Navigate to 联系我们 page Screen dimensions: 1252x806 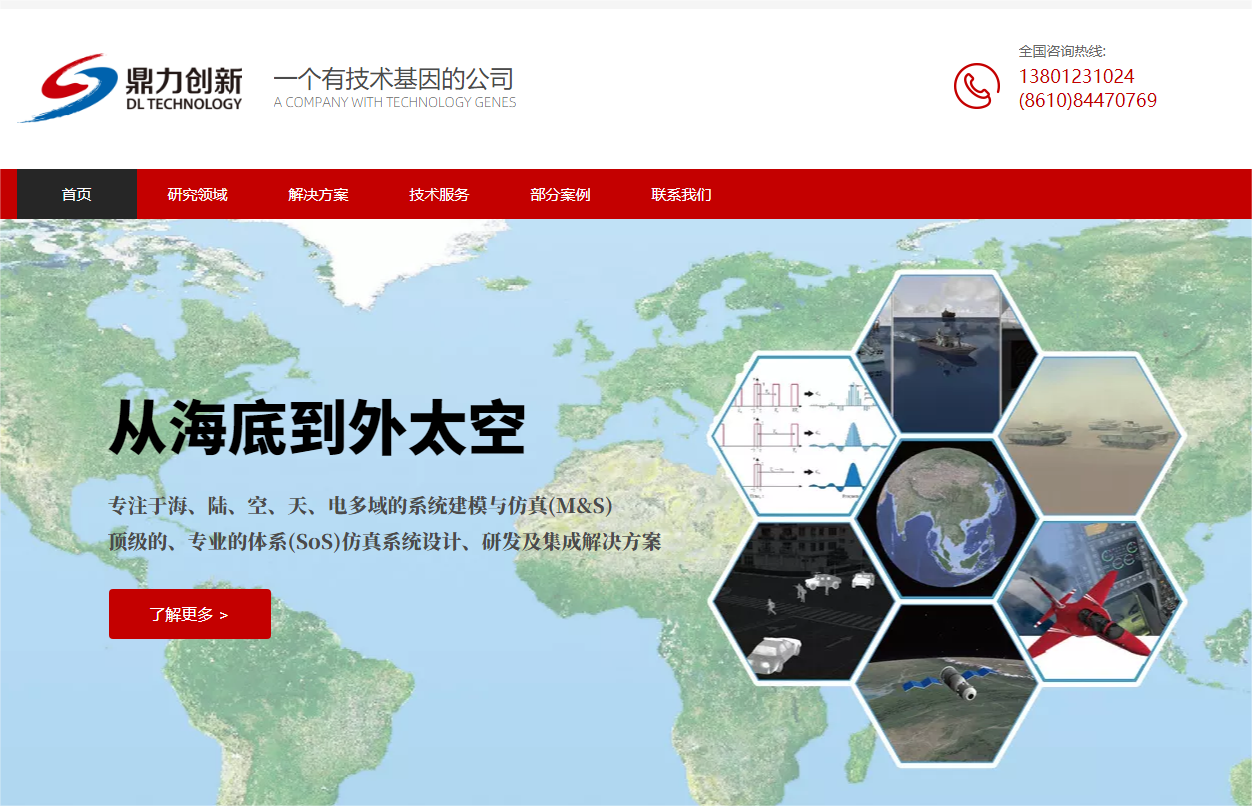click(x=681, y=194)
